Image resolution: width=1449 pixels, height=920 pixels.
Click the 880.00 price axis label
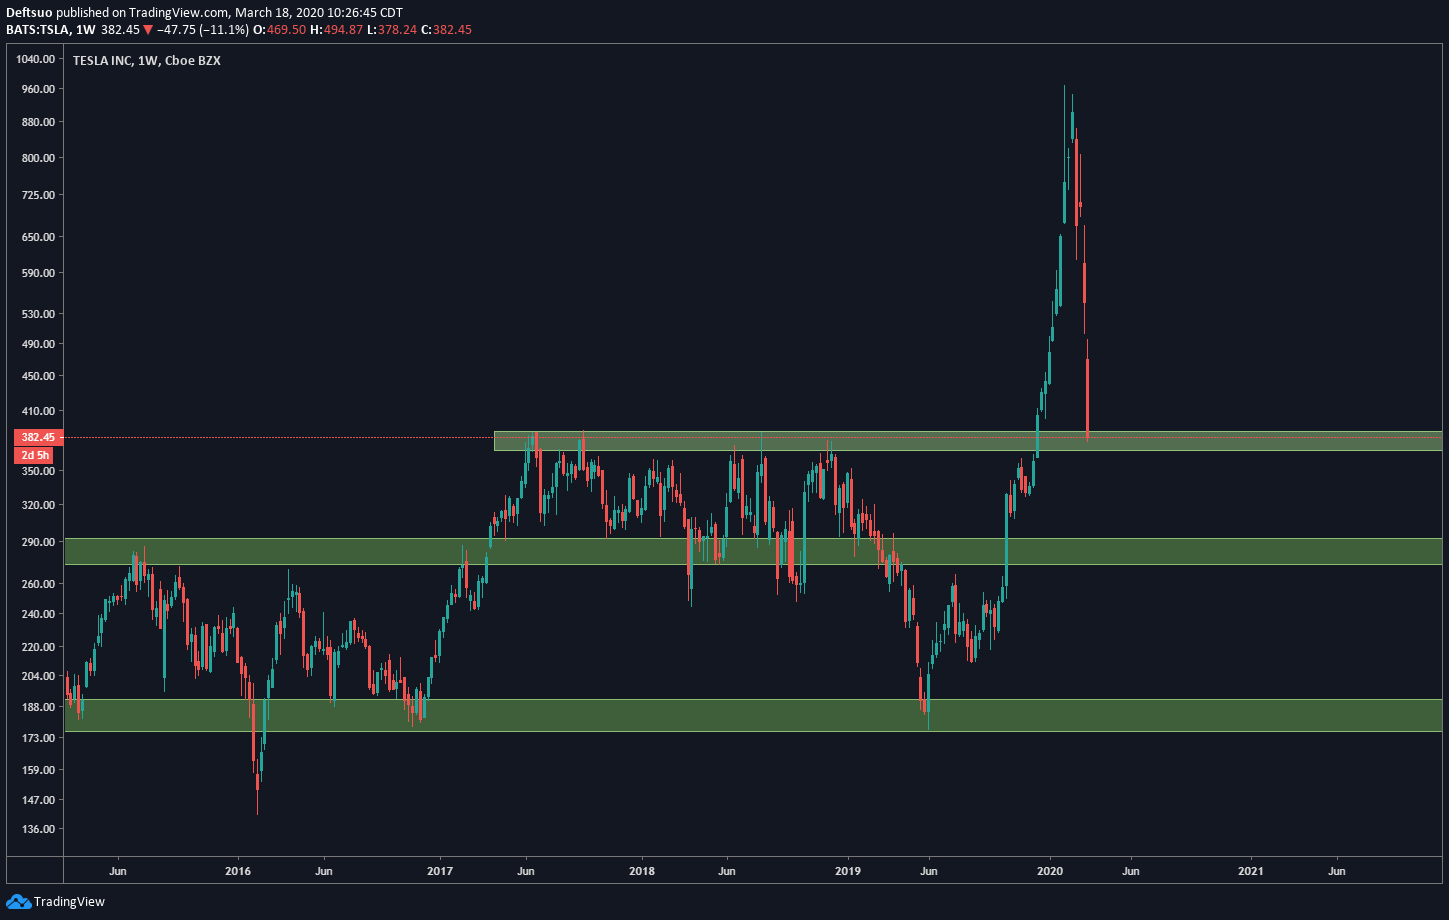[36, 122]
